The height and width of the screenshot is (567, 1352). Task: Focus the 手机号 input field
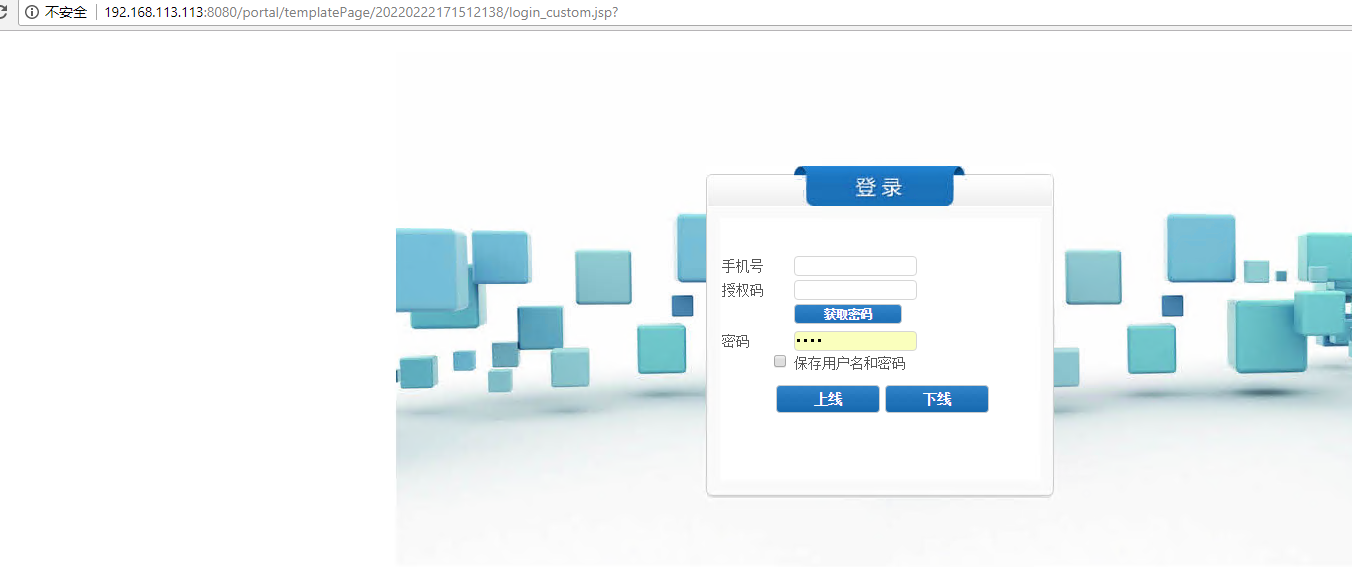pyautogui.click(x=855, y=266)
